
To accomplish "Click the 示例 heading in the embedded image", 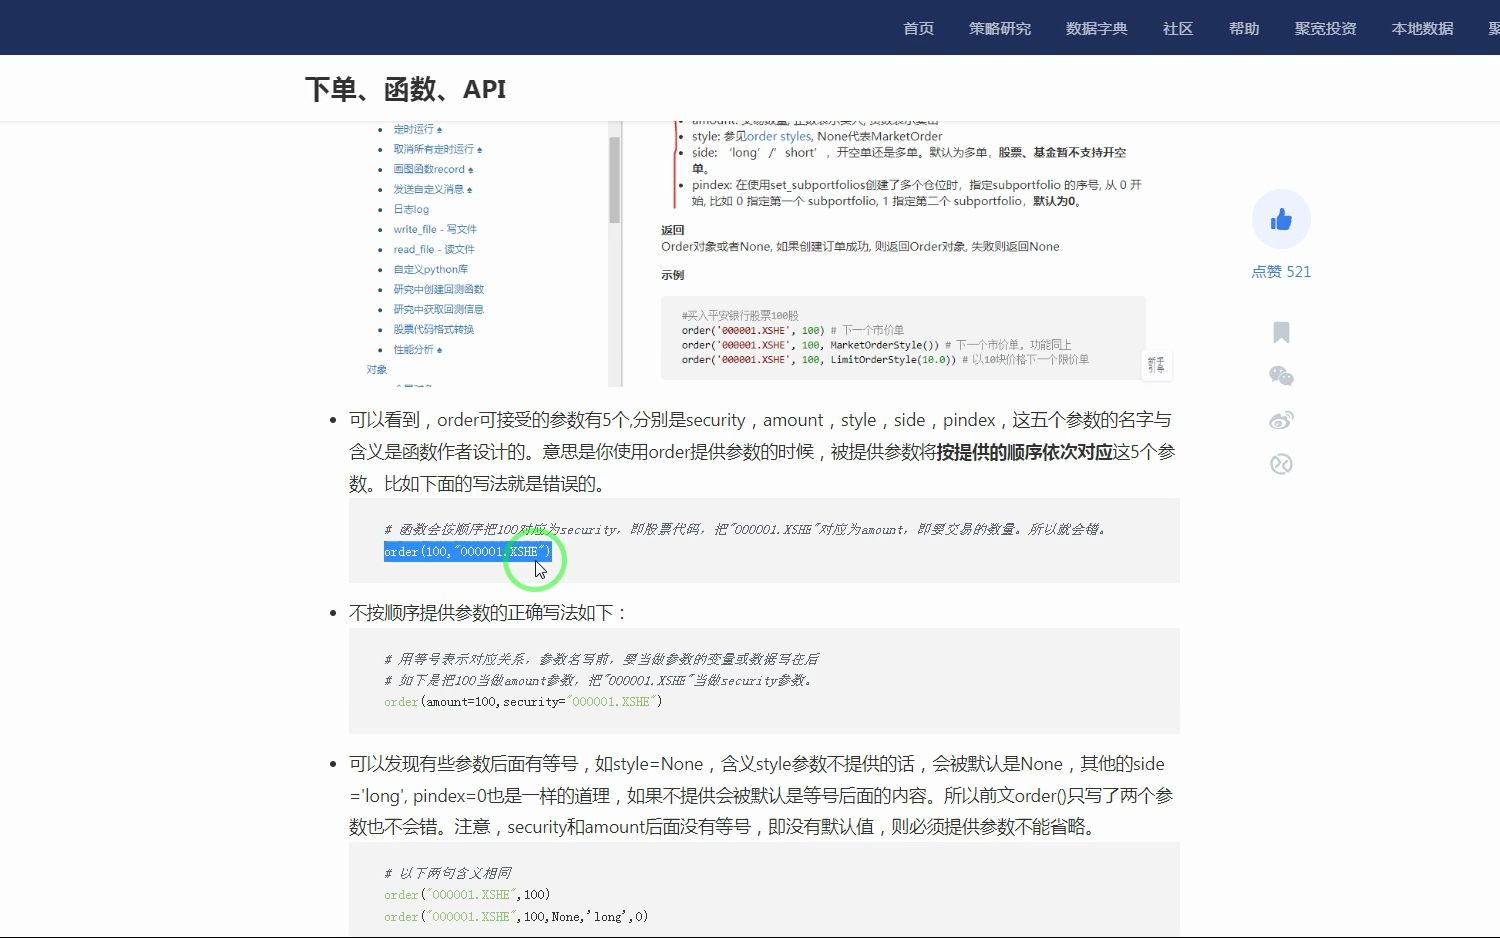I will [672, 275].
